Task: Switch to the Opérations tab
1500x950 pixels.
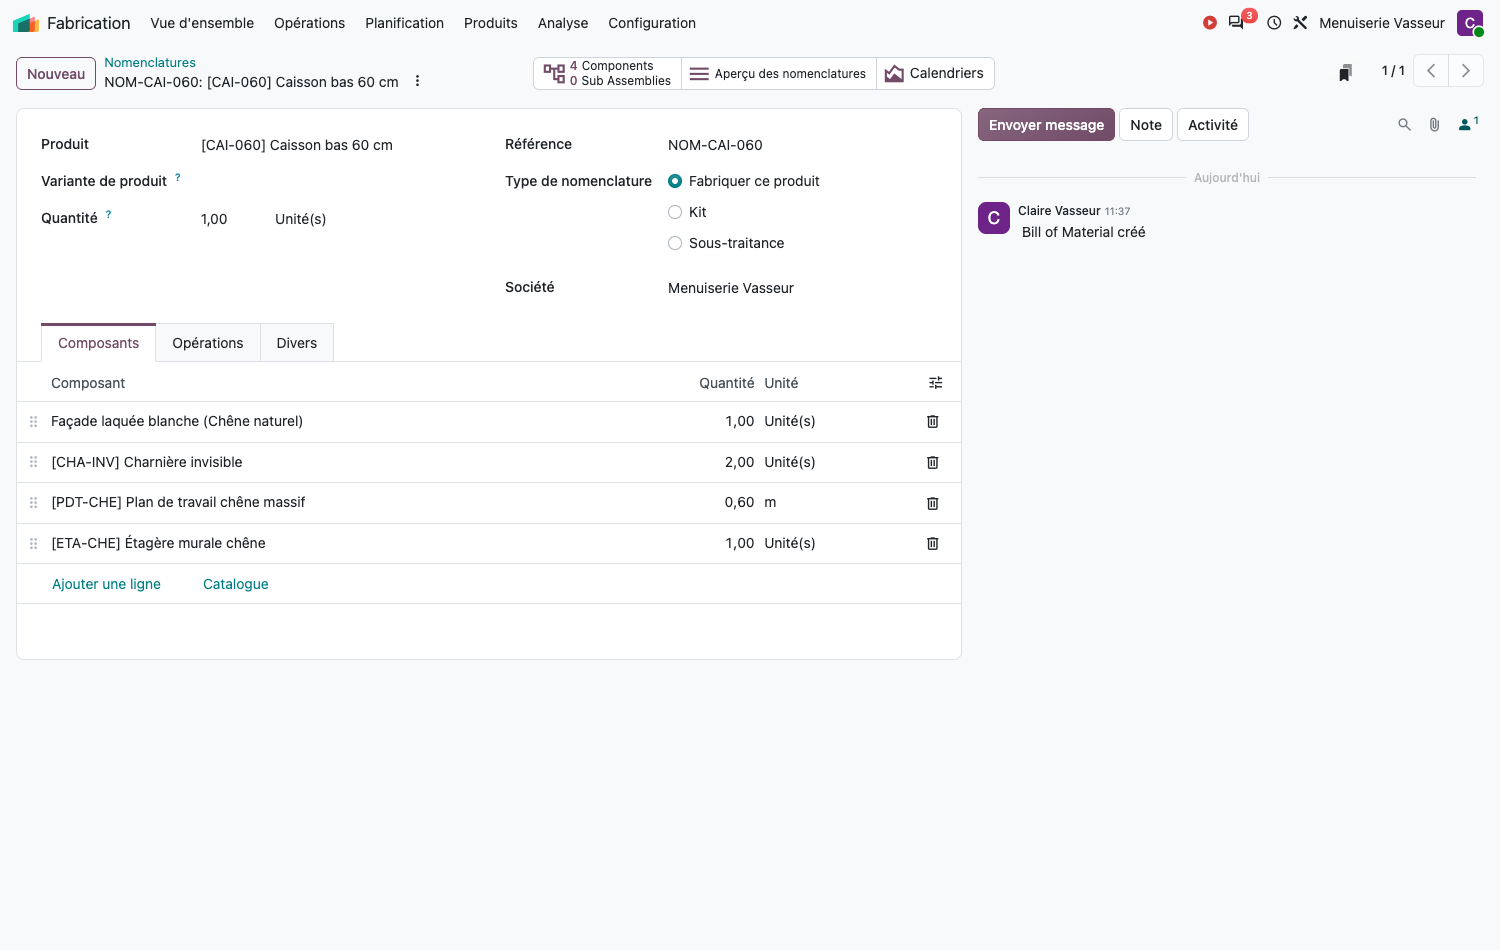Action: click(x=208, y=343)
